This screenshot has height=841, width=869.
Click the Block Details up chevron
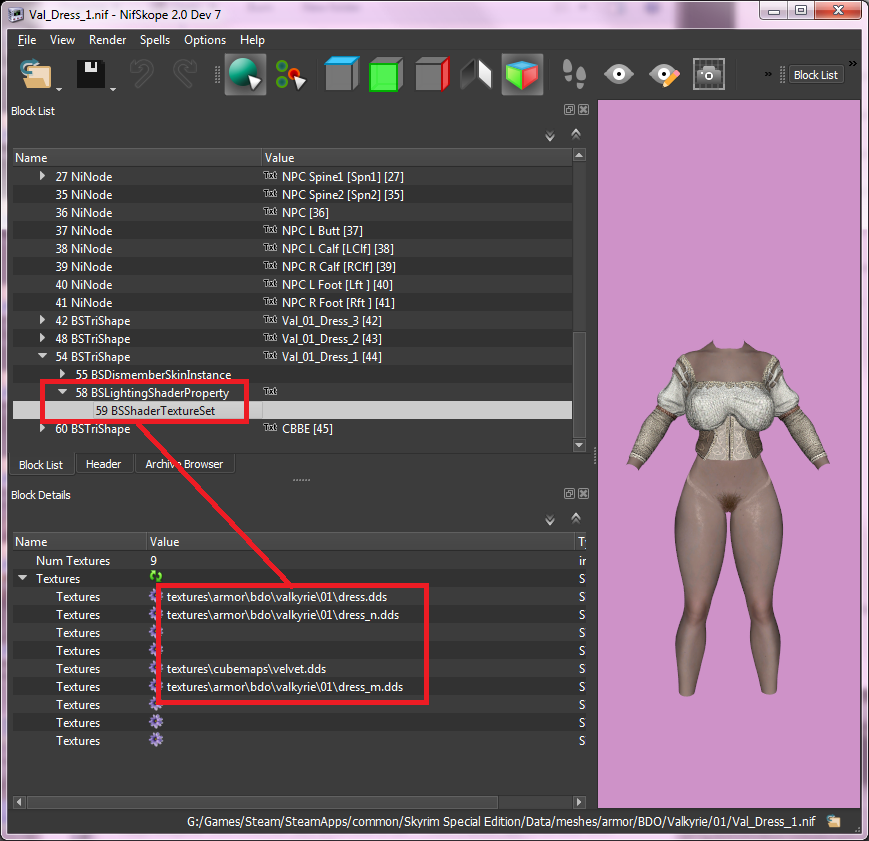pyautogui.click(x=576, y=518)
